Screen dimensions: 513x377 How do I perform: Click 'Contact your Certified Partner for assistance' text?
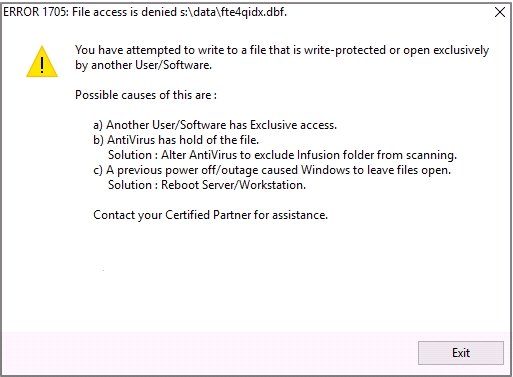click(x=210, y=215)
